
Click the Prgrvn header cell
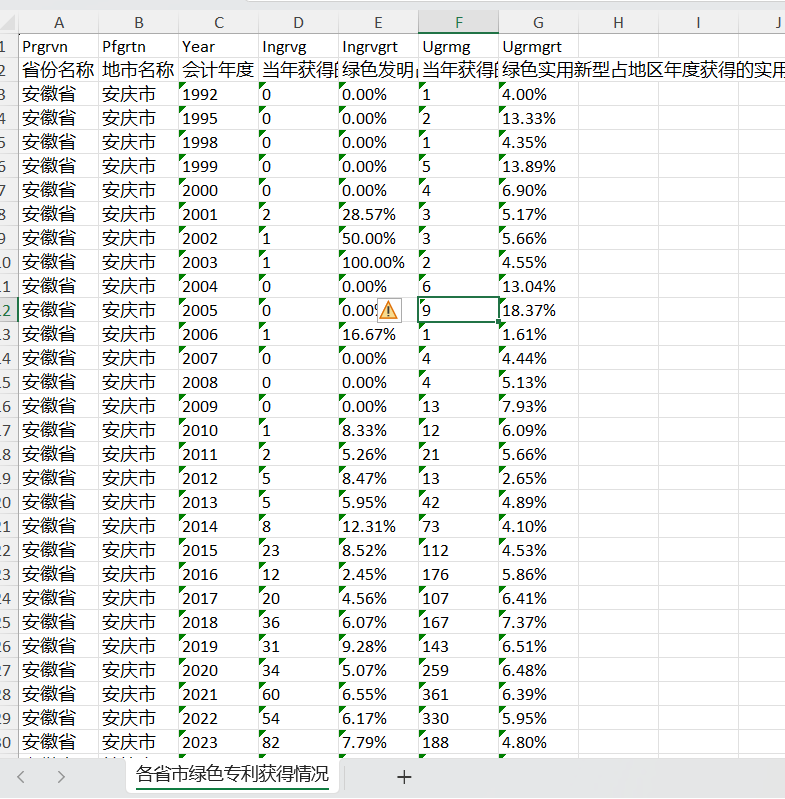(x=59, y=46)
